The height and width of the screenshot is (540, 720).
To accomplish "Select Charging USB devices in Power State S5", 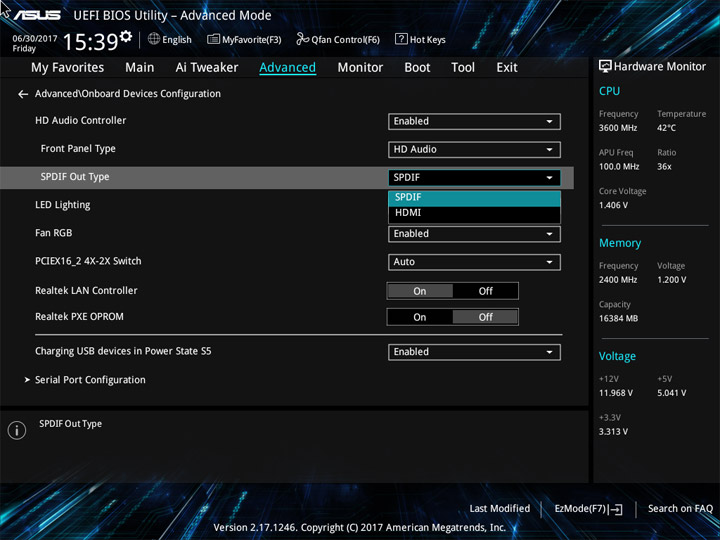I will coord(123,351).
